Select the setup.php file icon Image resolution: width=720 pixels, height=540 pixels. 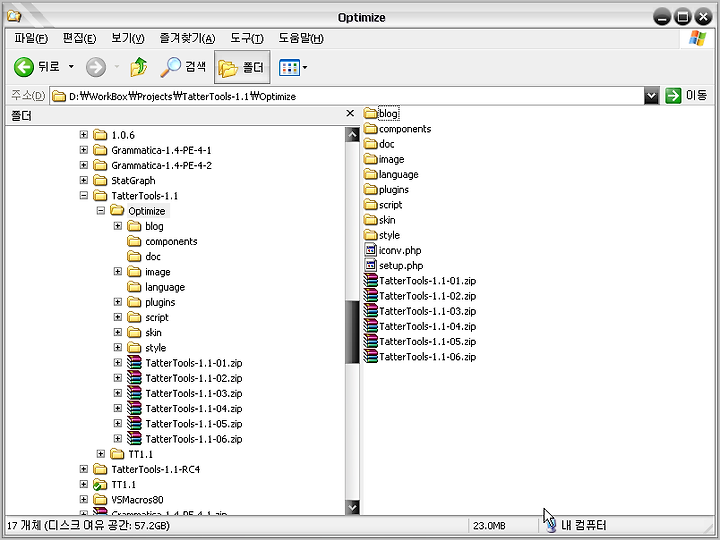pyautogui.click(x=371, y=264)
